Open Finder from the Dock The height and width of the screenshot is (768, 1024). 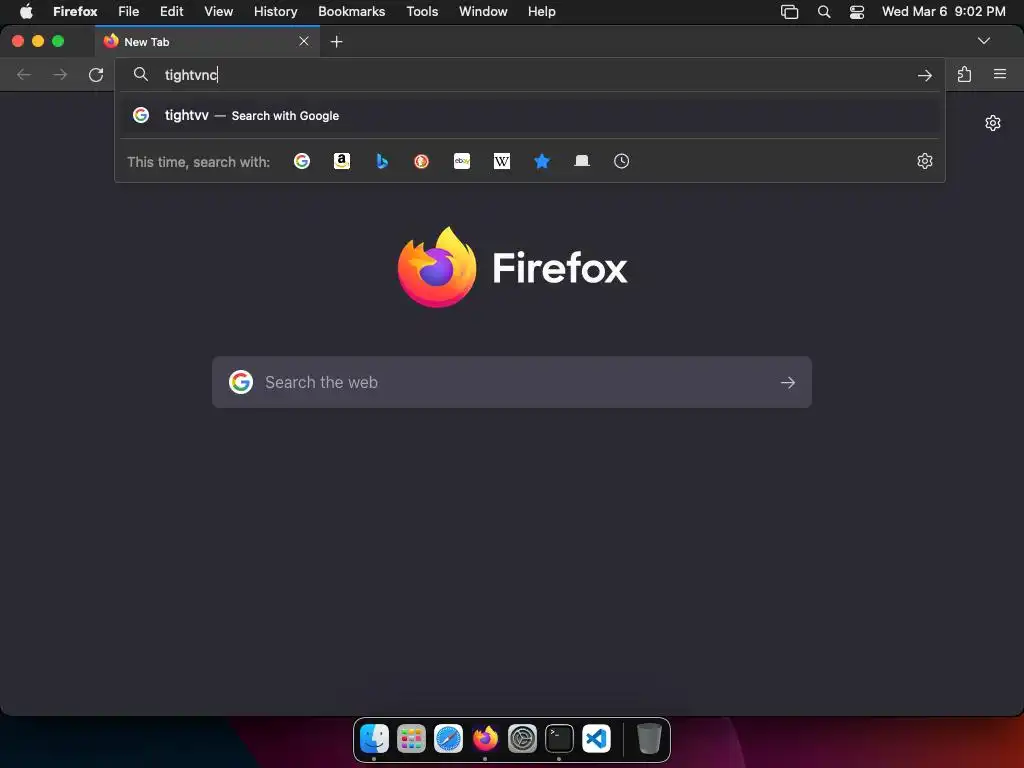(x=374, y=739)
